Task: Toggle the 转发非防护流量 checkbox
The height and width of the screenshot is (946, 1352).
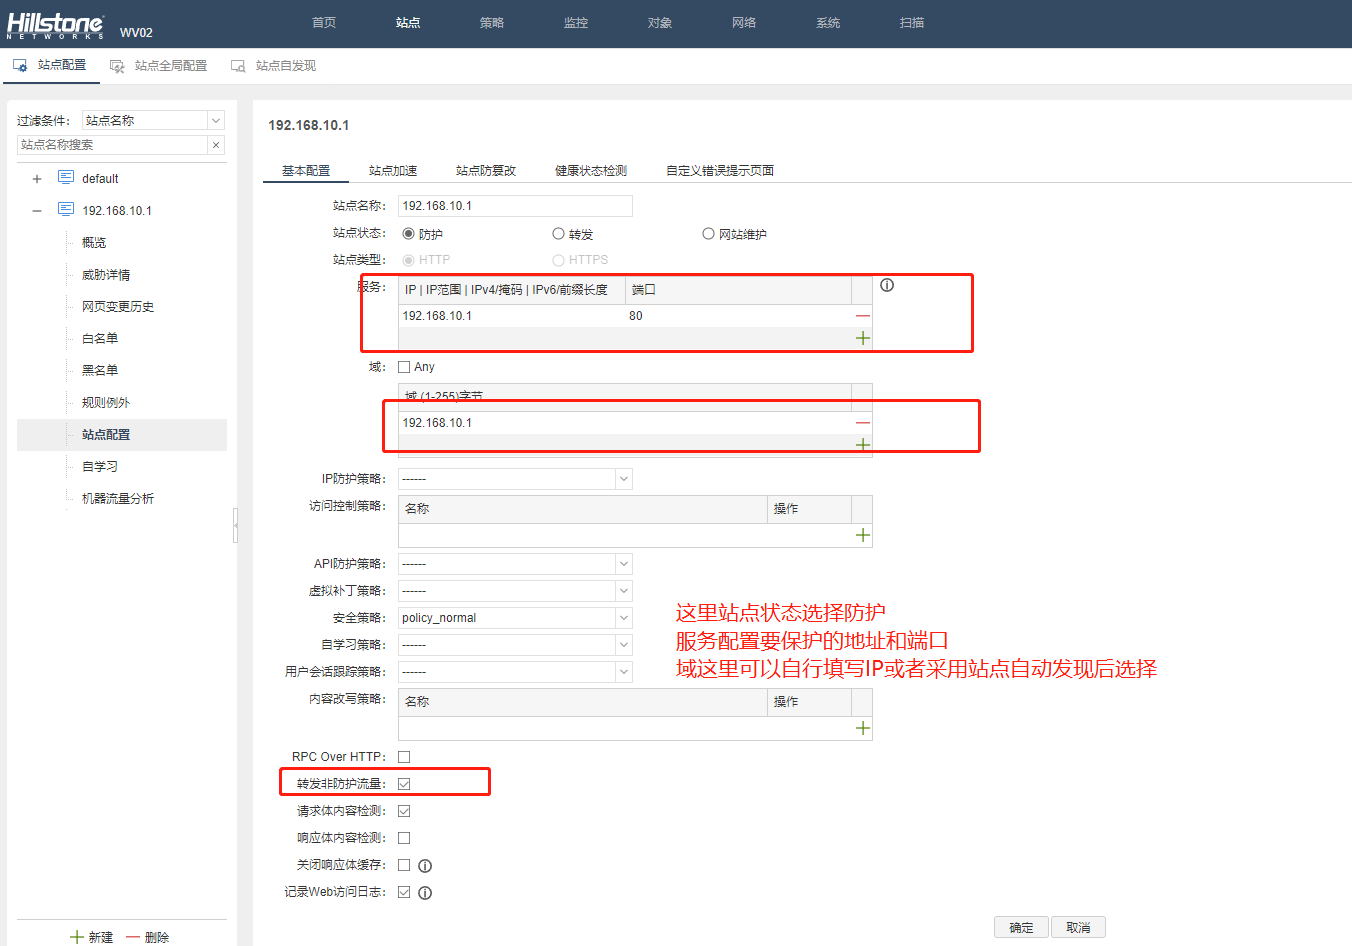Action: tap(404, 784)
